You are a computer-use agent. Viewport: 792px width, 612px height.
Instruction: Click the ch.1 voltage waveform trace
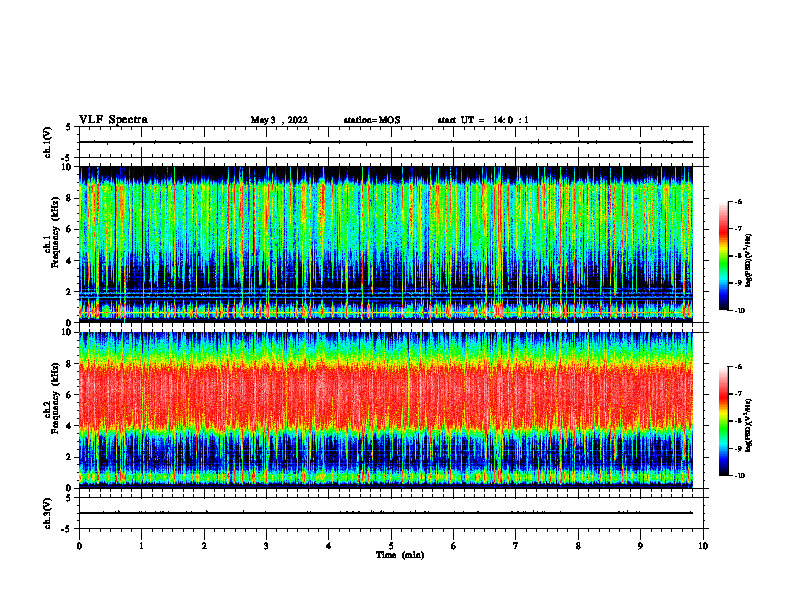[x=386, y=142]
